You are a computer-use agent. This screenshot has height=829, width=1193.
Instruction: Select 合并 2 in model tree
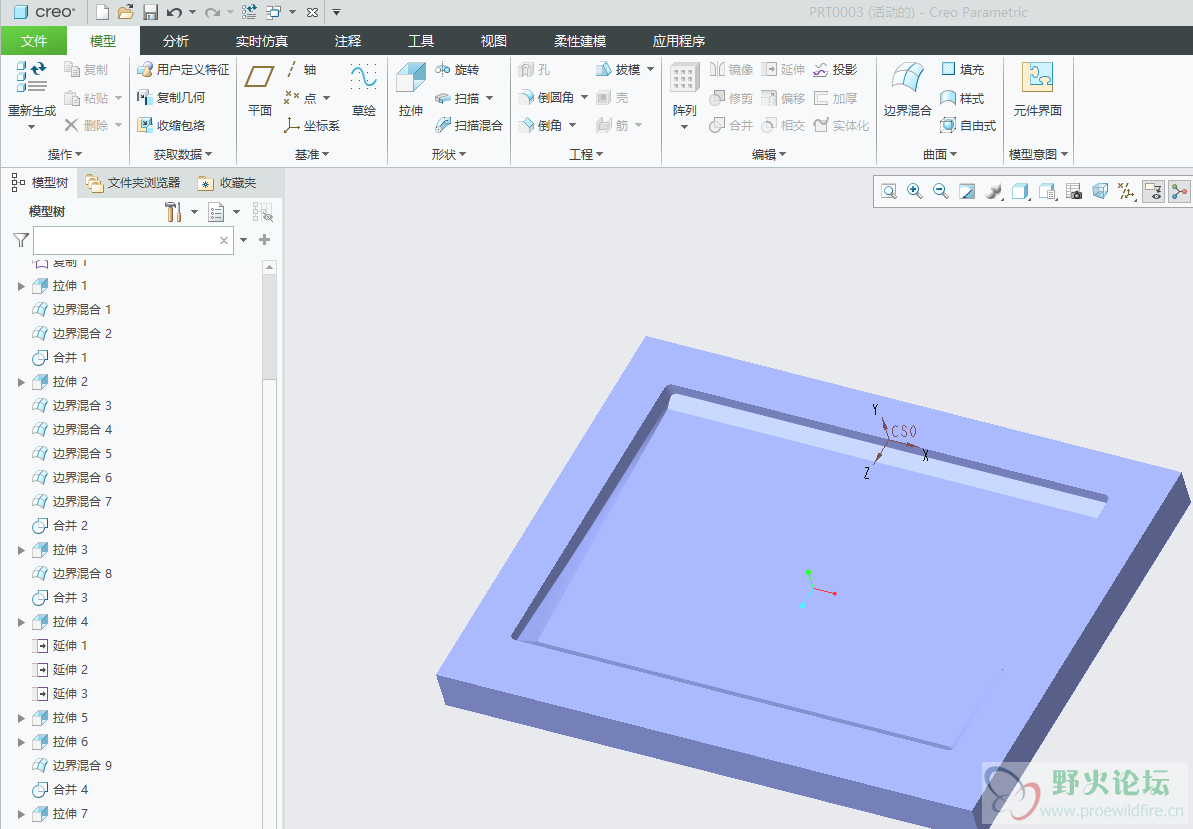tap(60, 526)
